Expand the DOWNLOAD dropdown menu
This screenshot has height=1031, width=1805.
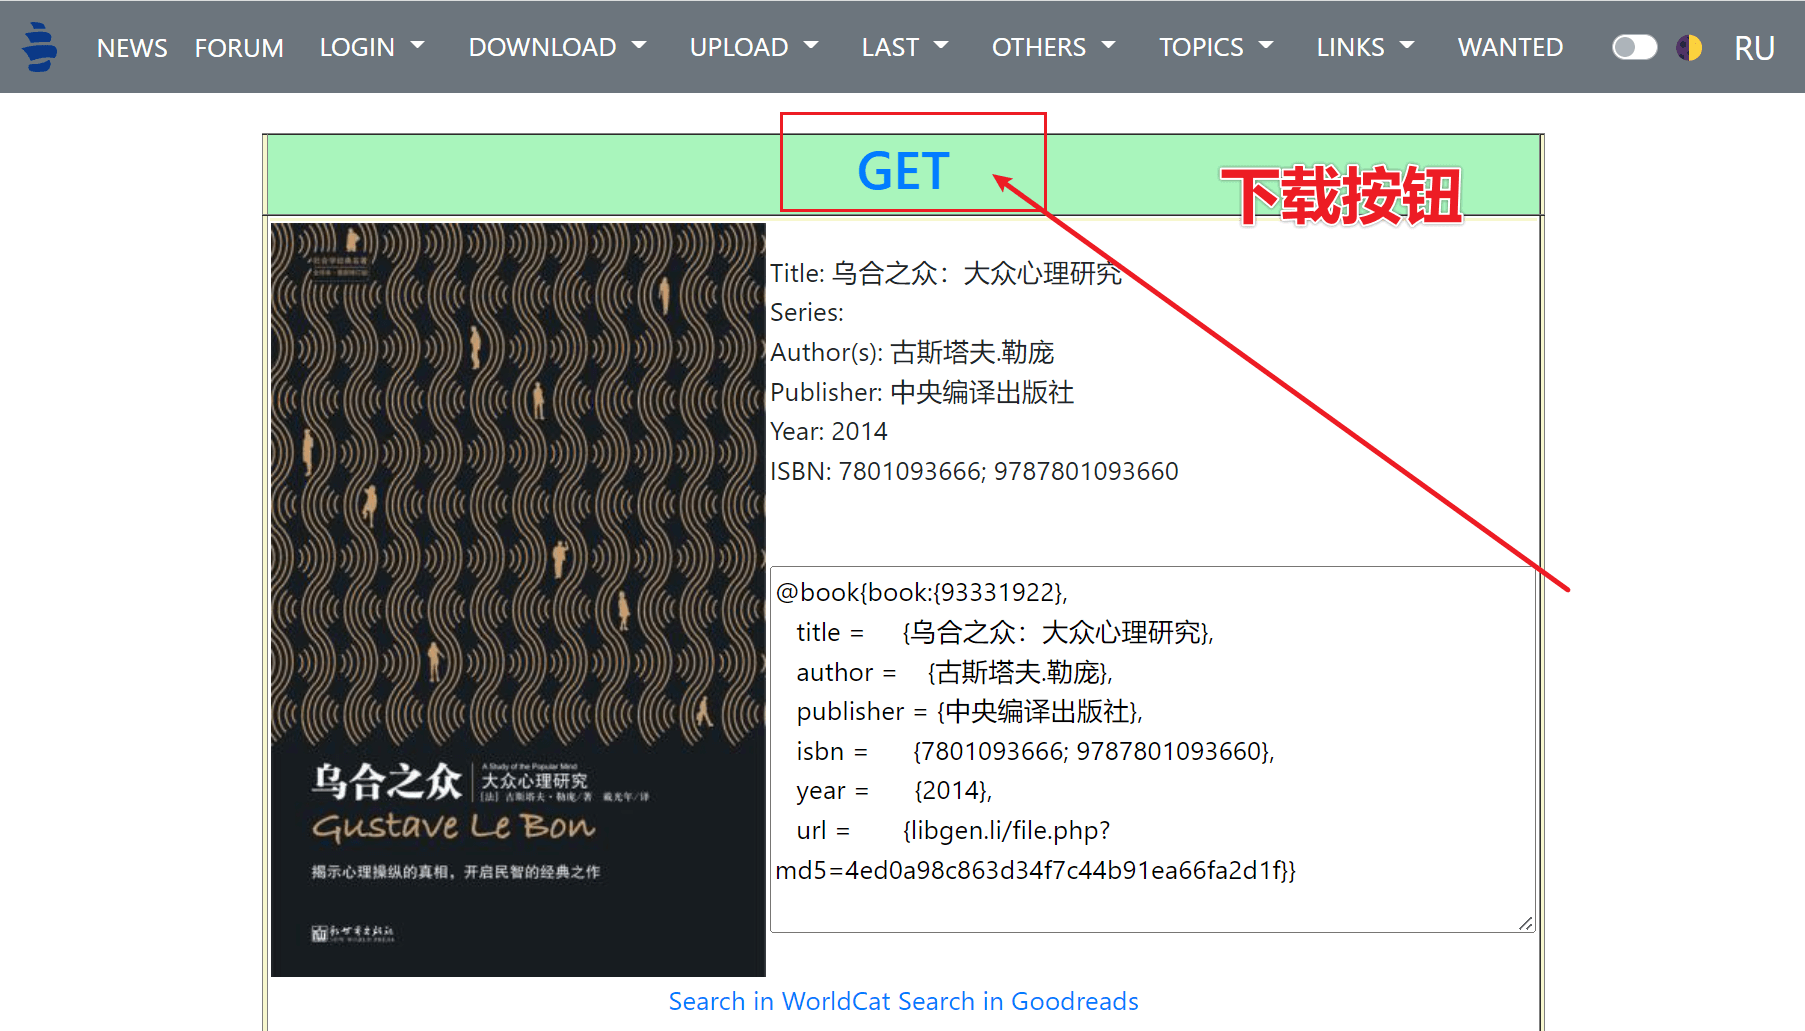pos(557,47)
